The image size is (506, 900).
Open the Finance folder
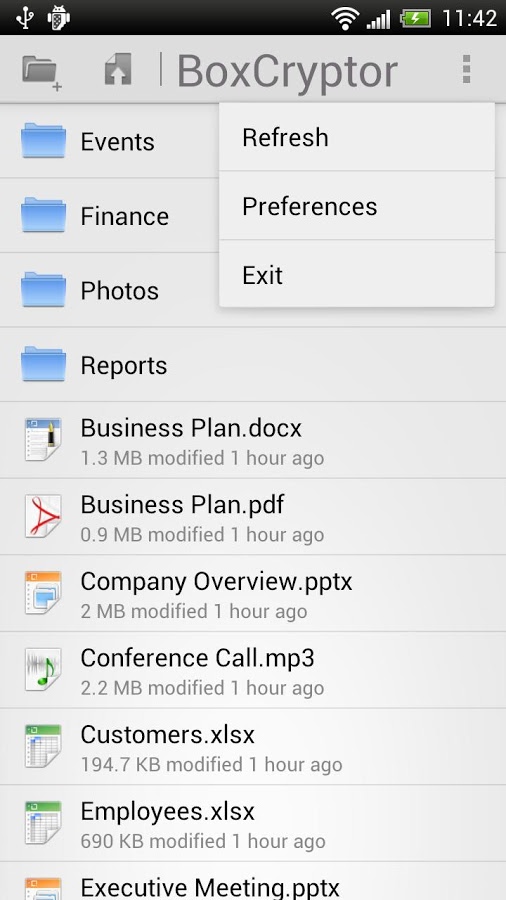pos(109,216)
